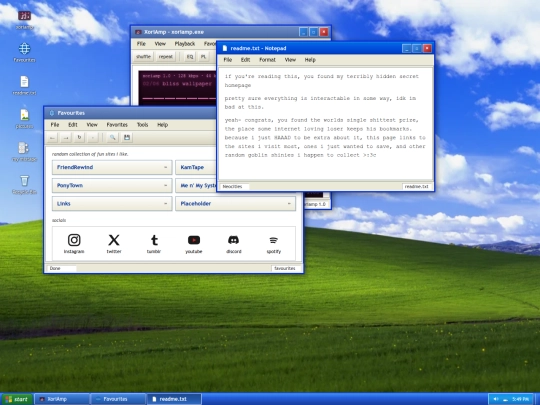Open the View menu in Favourites window
Screen dimensions: 540x405
(x=92, y=125)
